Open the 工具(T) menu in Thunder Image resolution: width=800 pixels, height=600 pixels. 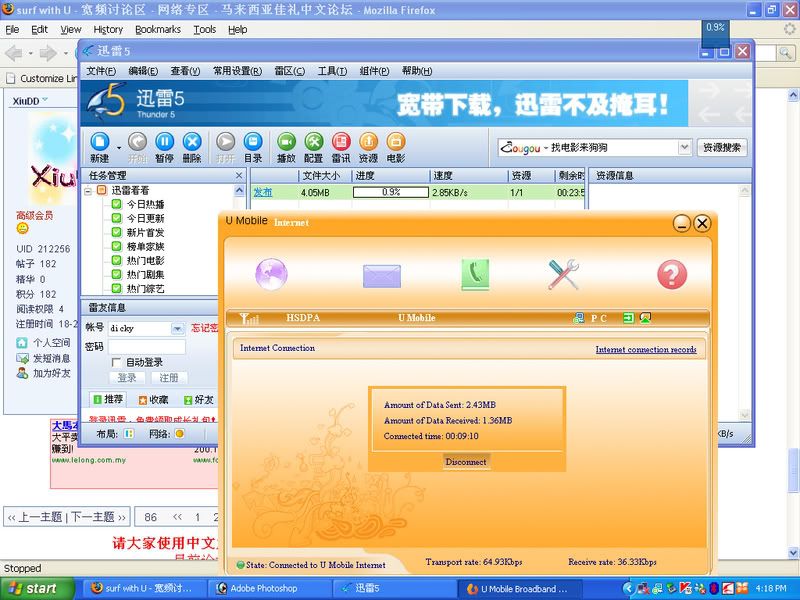[x=332, y=71]
